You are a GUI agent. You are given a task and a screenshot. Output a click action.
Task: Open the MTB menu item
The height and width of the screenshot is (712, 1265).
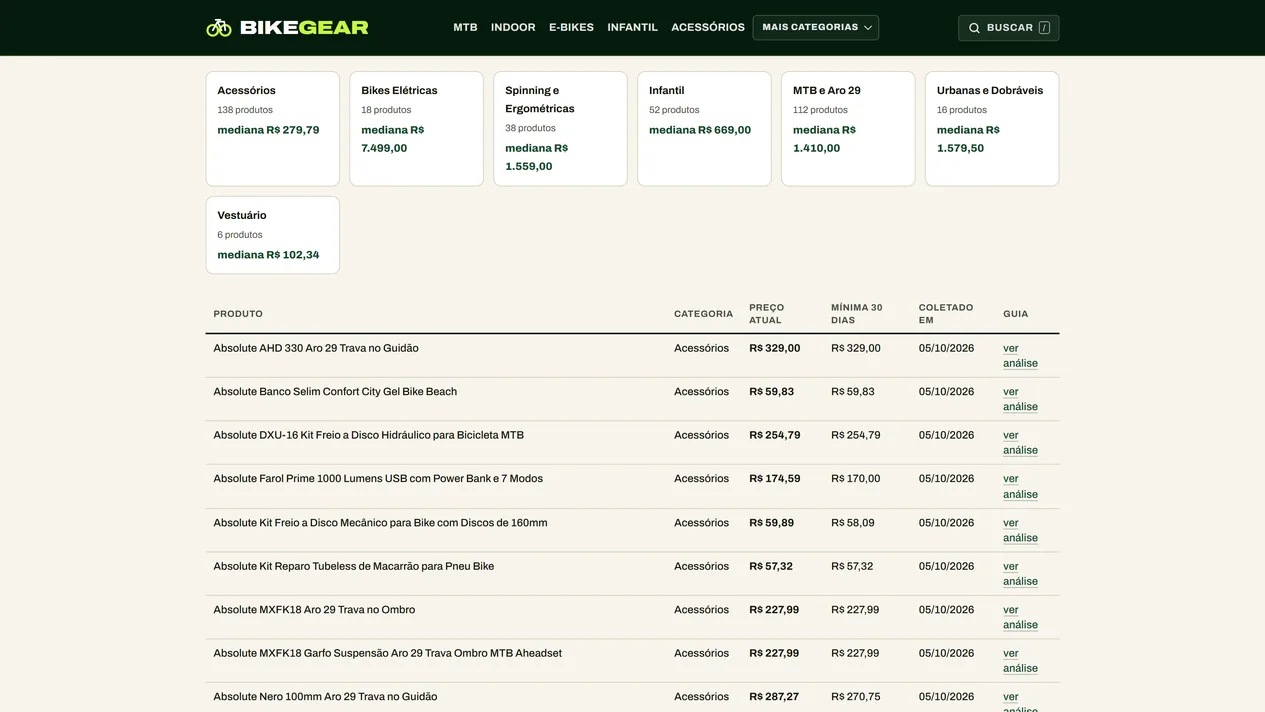pyautogui.click(x=465, y=28)
